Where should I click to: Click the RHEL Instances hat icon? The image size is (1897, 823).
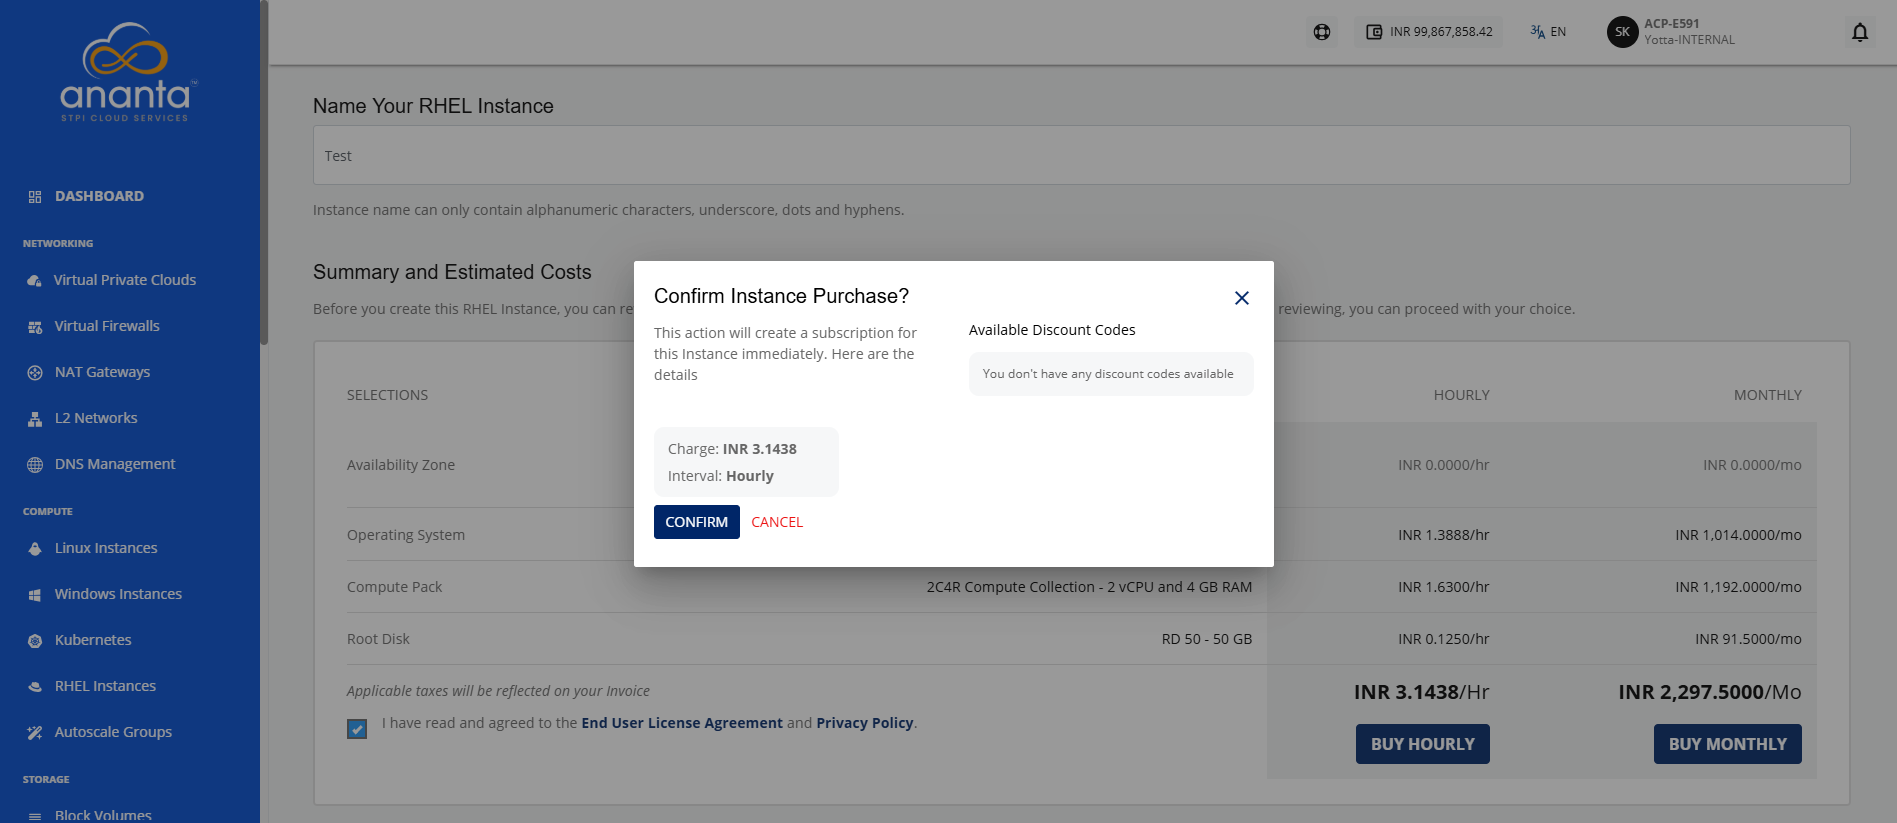(x=35, y=687)
